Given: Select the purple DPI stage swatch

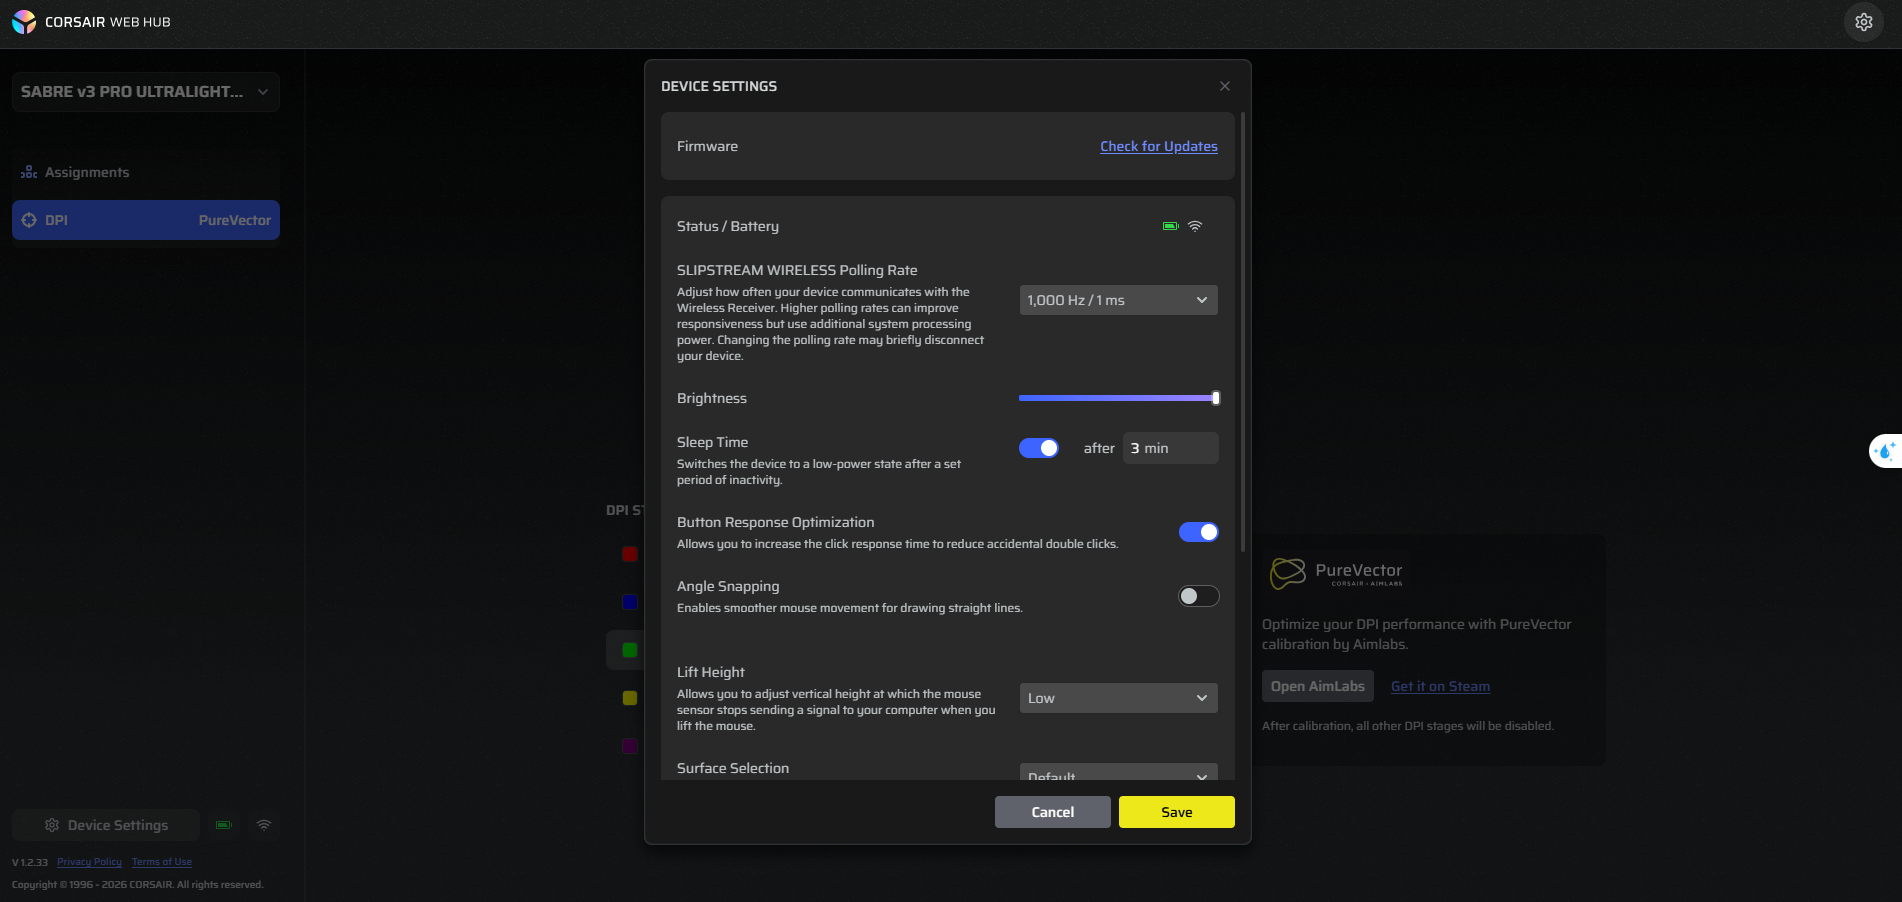Looking at the screenshot, I should 630,746.
